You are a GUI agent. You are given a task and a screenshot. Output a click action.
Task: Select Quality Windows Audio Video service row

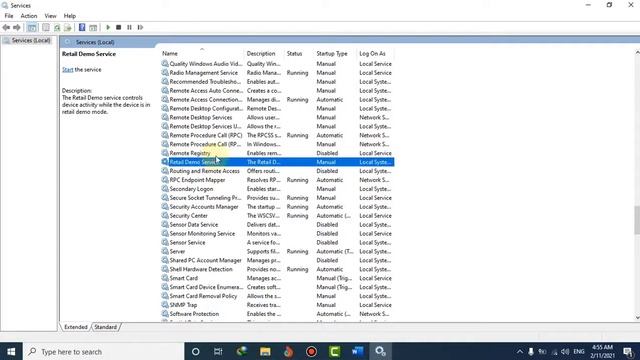click(x=278, y=64)
